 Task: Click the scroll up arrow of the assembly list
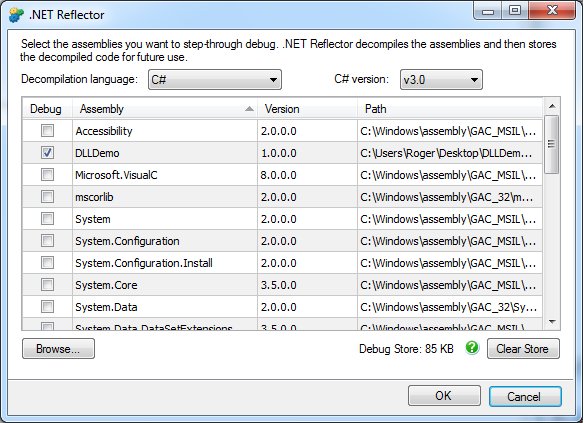[x=552, y=106]
